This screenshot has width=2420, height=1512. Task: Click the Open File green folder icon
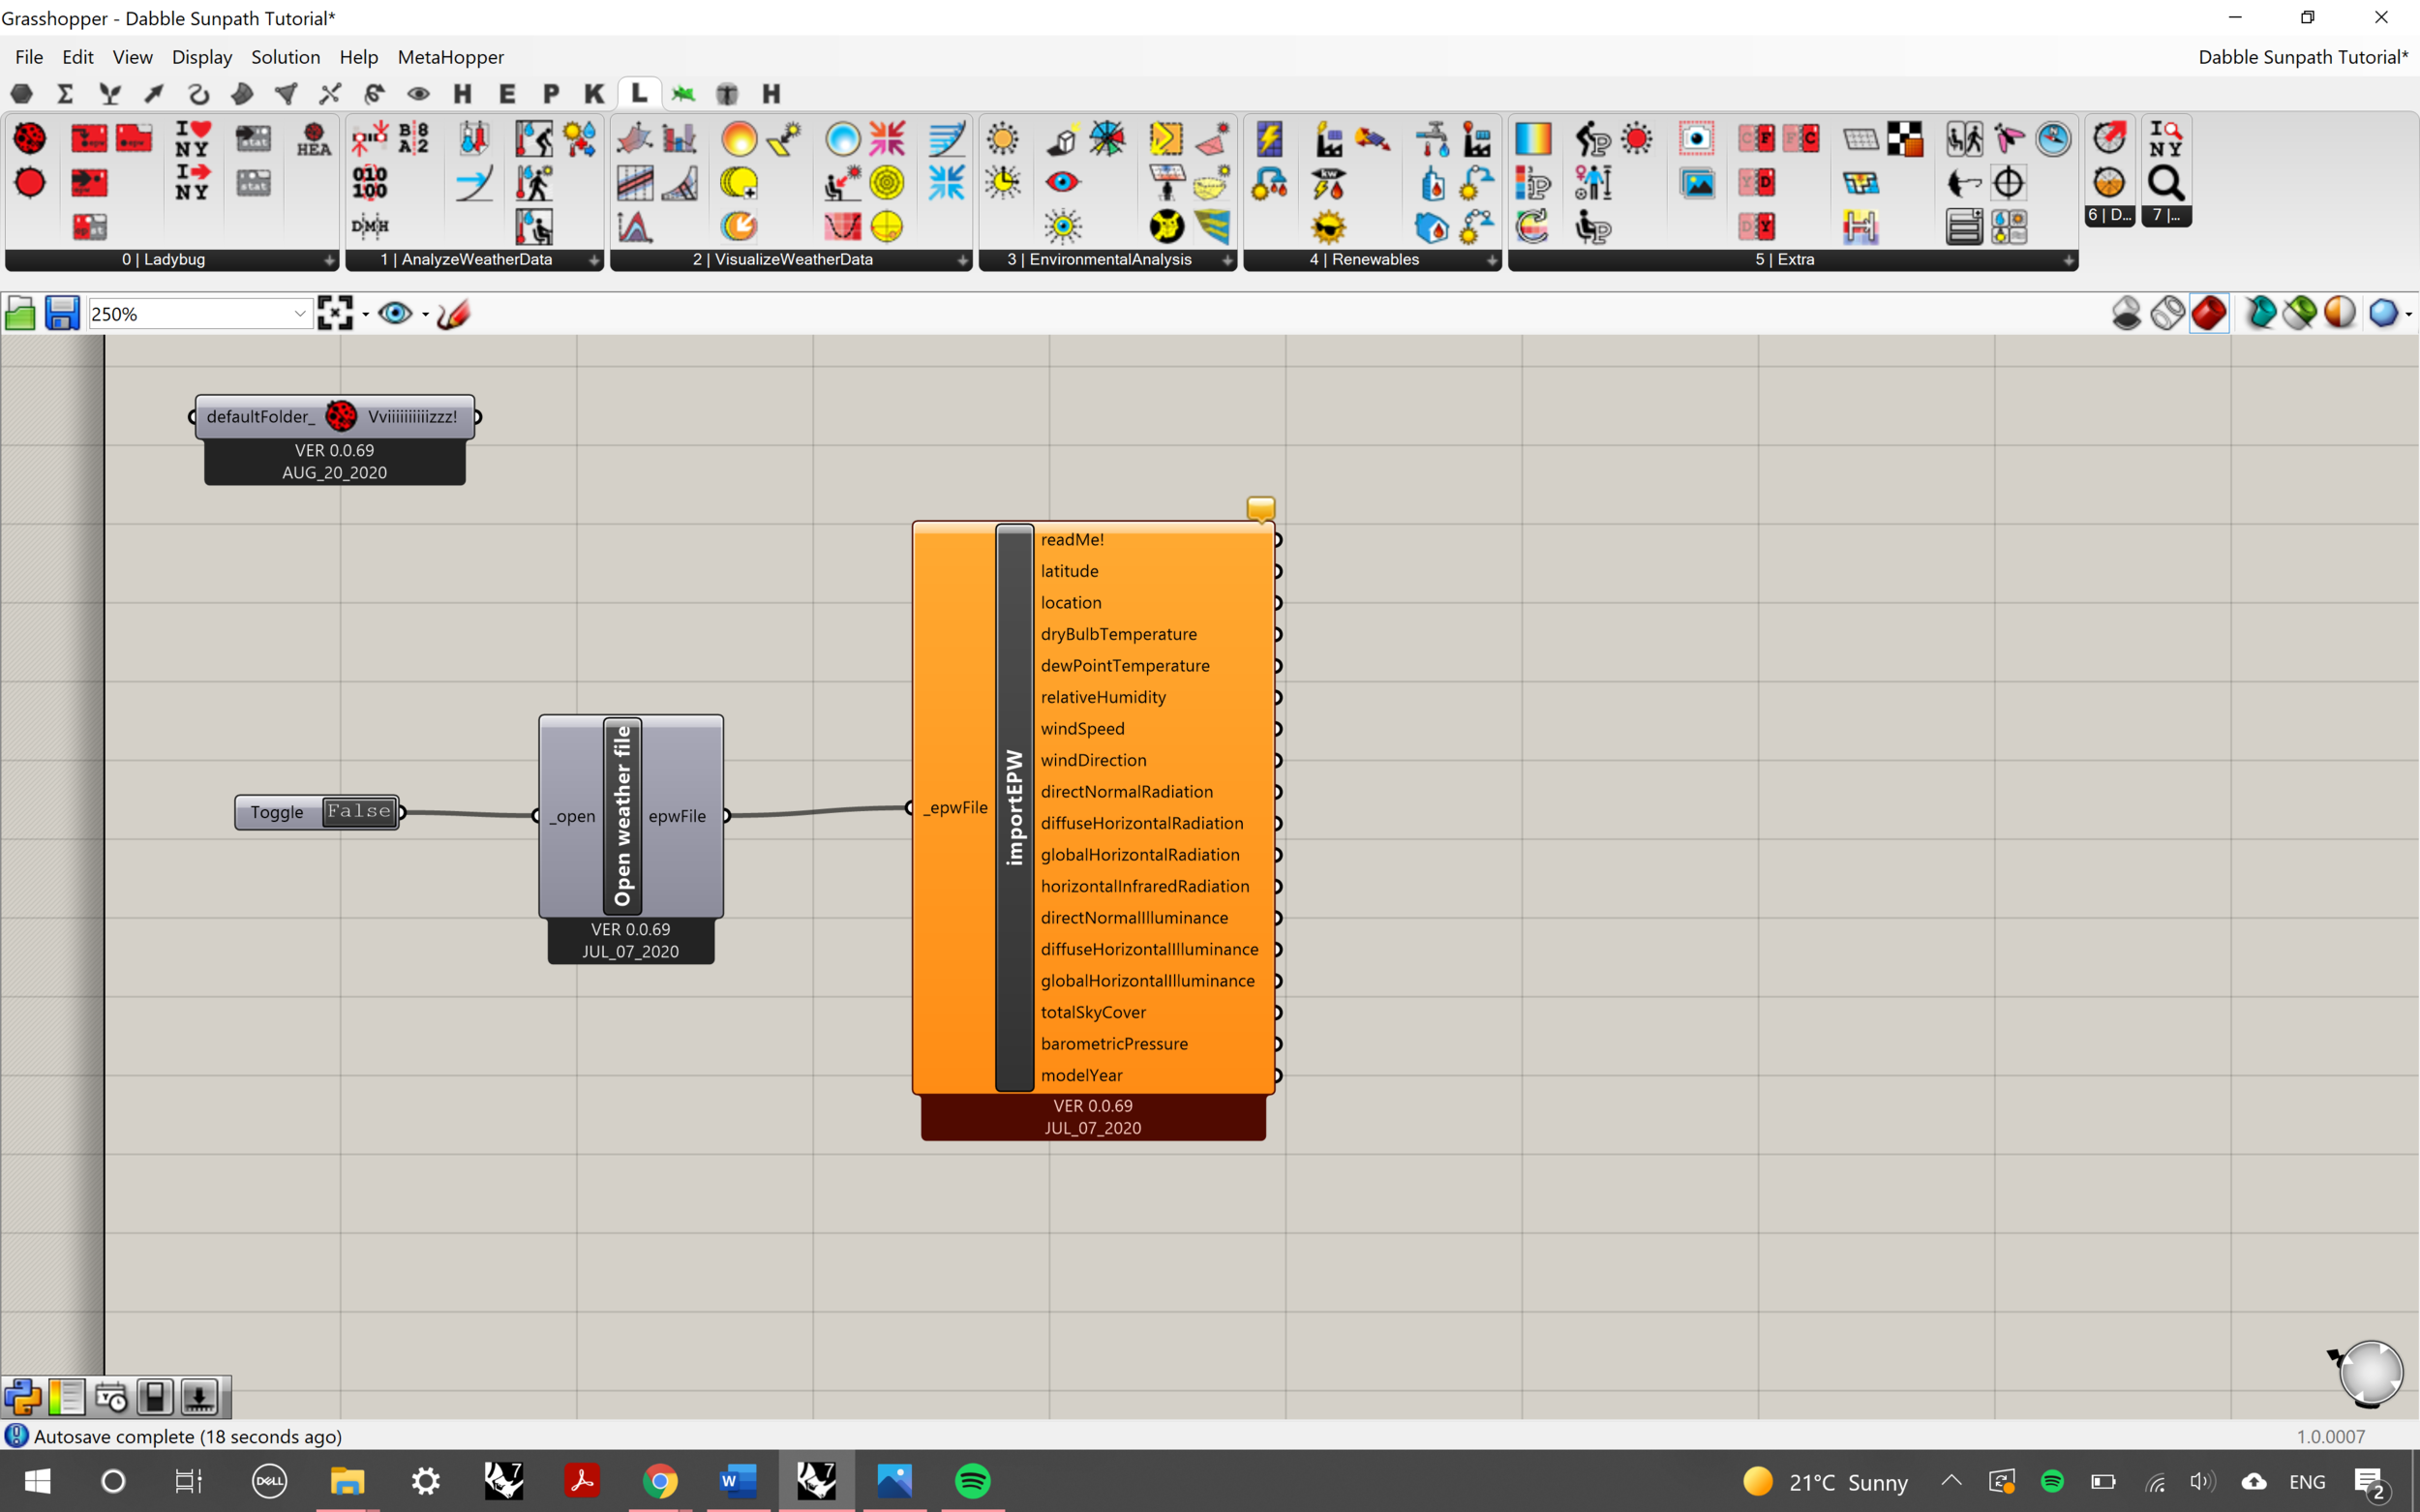pos(20,314)
